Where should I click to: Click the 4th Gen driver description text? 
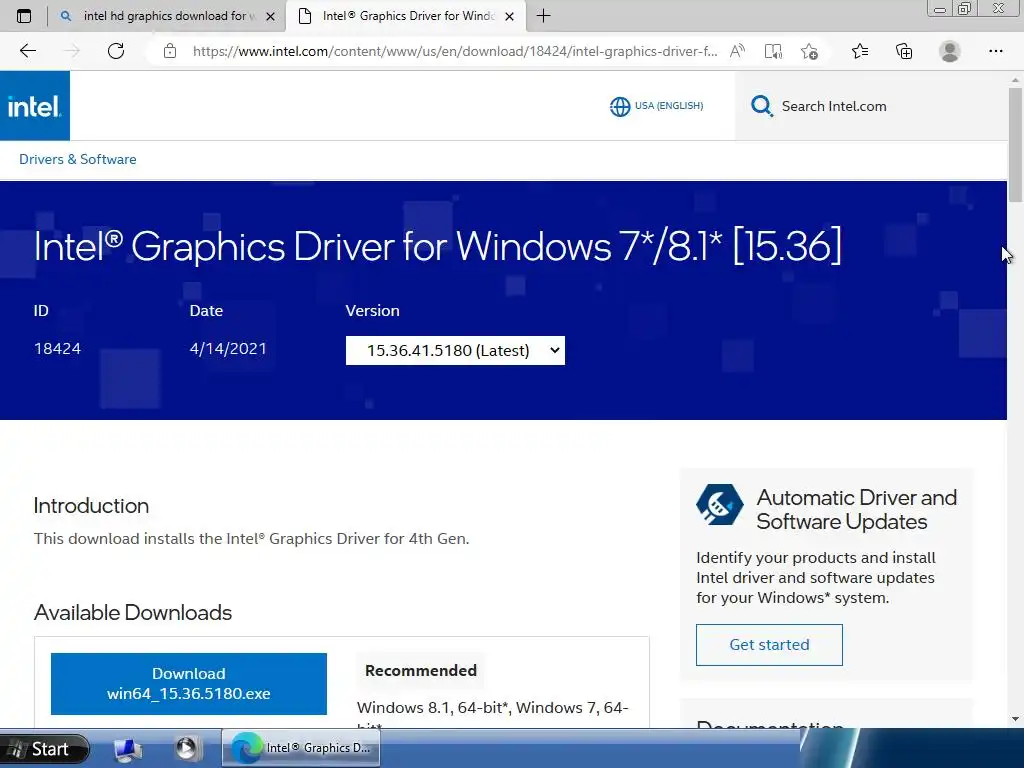(251, 539)
